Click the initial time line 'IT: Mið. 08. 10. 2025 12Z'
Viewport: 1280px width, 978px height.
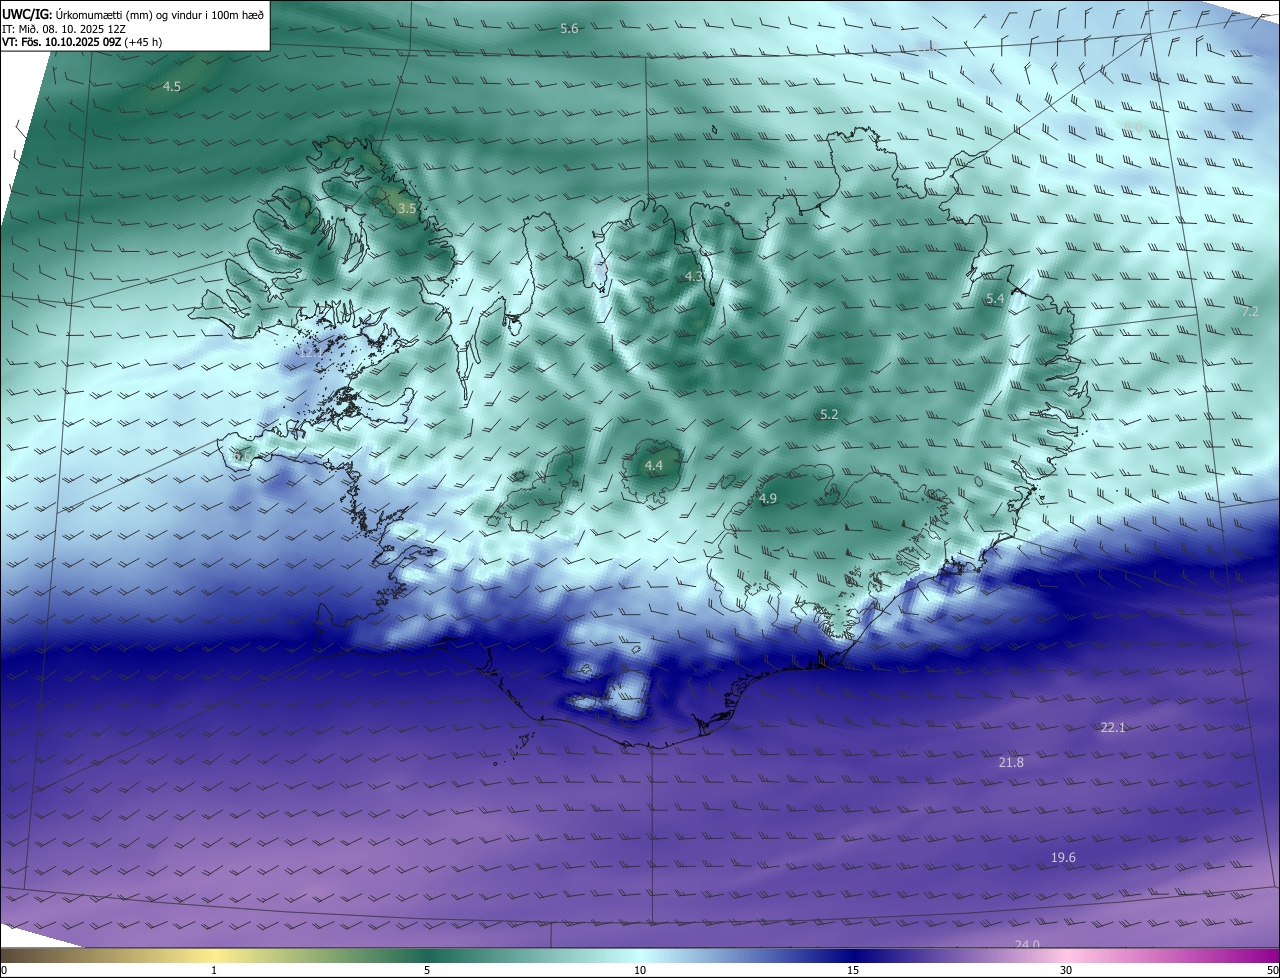coord(63,28)
